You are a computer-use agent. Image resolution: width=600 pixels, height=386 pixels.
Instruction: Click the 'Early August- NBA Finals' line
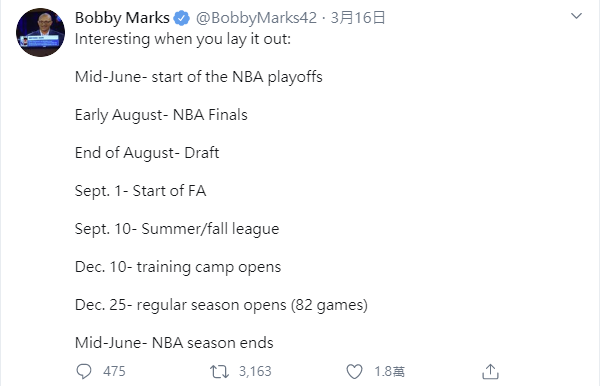pos(161,115)
